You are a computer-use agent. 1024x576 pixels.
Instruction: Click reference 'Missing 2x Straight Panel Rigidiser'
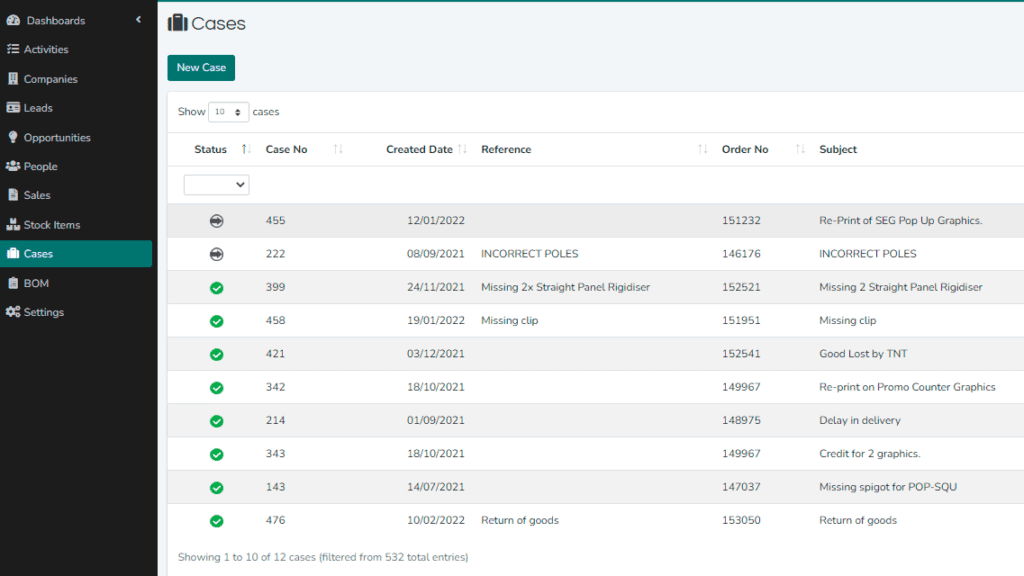point(566,287)
